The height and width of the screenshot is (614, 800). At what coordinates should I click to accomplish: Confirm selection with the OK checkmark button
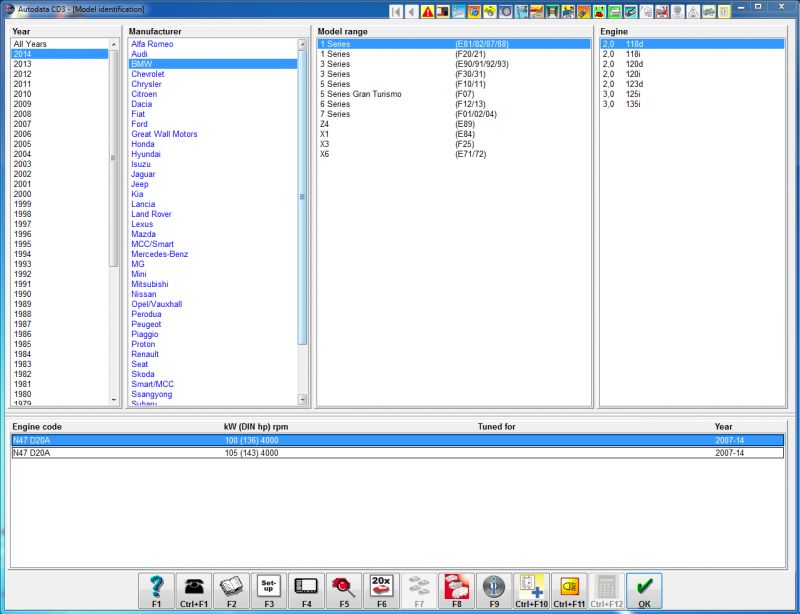click(x=644, y=591)
